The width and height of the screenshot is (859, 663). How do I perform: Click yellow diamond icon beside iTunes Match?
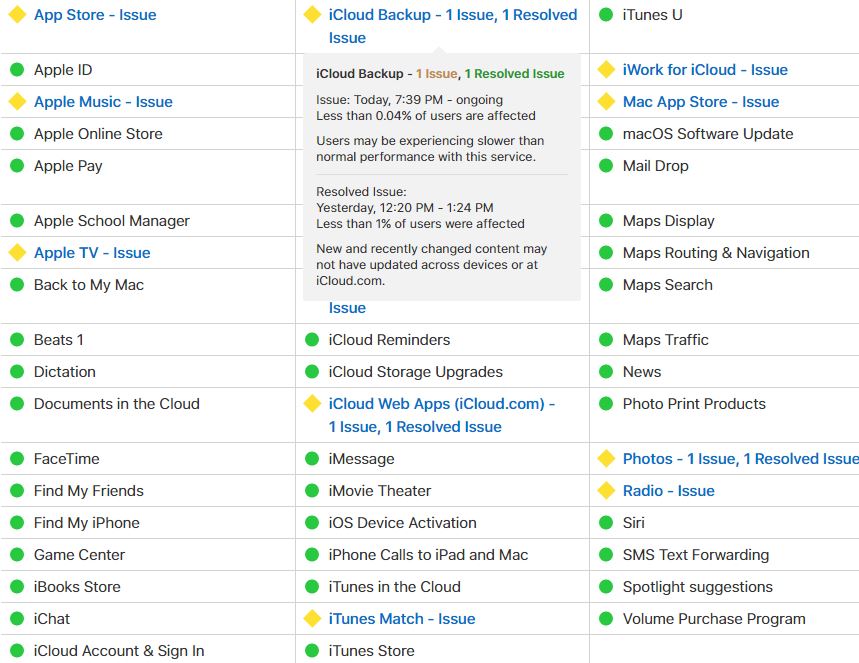(x=312, y=619)
